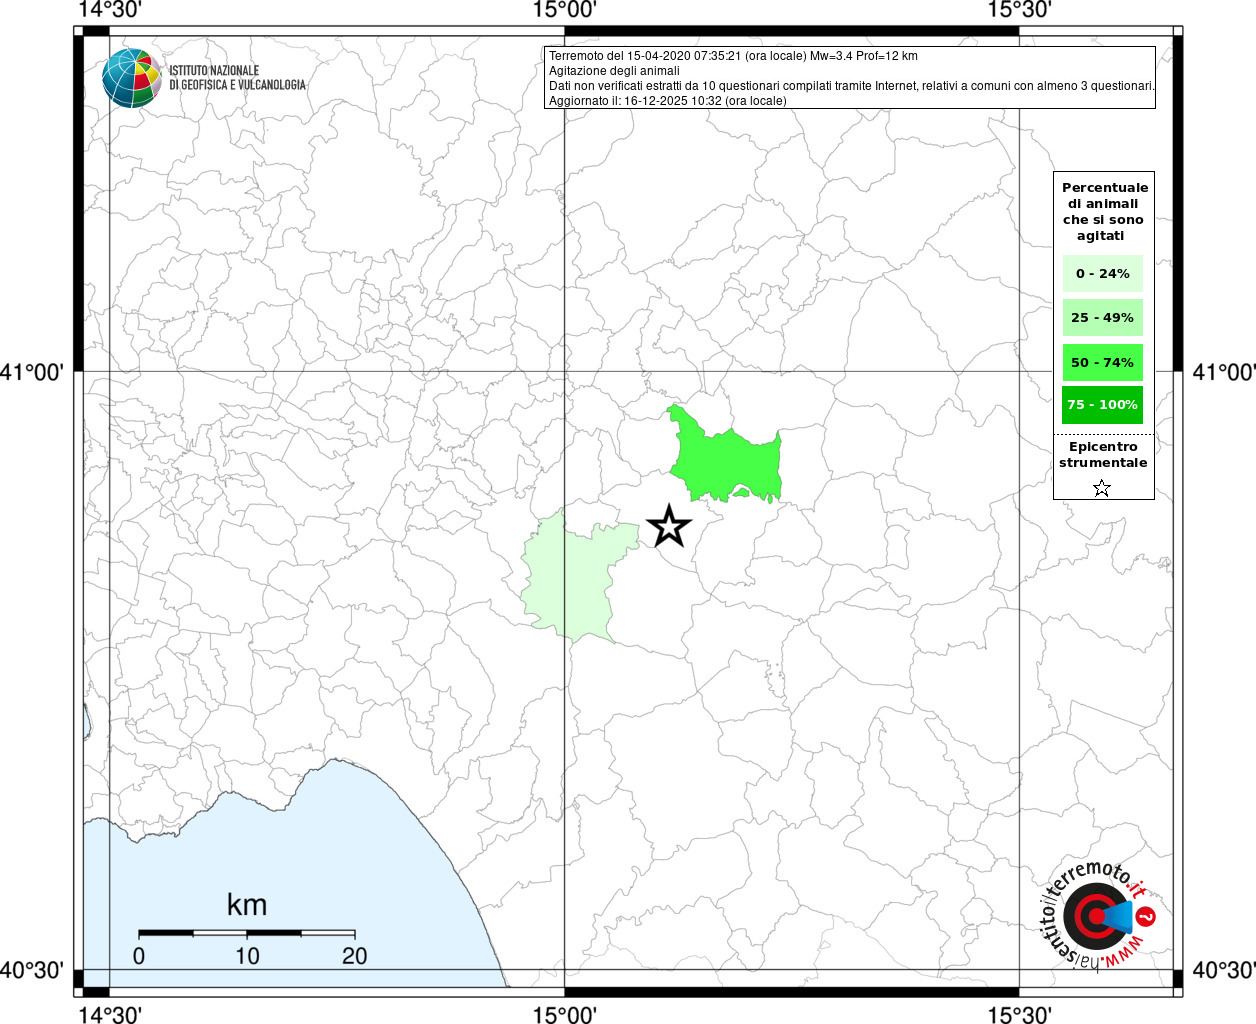Click the 'Terremoto del 15-04-2020' header line
Viewport: 1256px width, 1024px height.
tap(733, 56)
